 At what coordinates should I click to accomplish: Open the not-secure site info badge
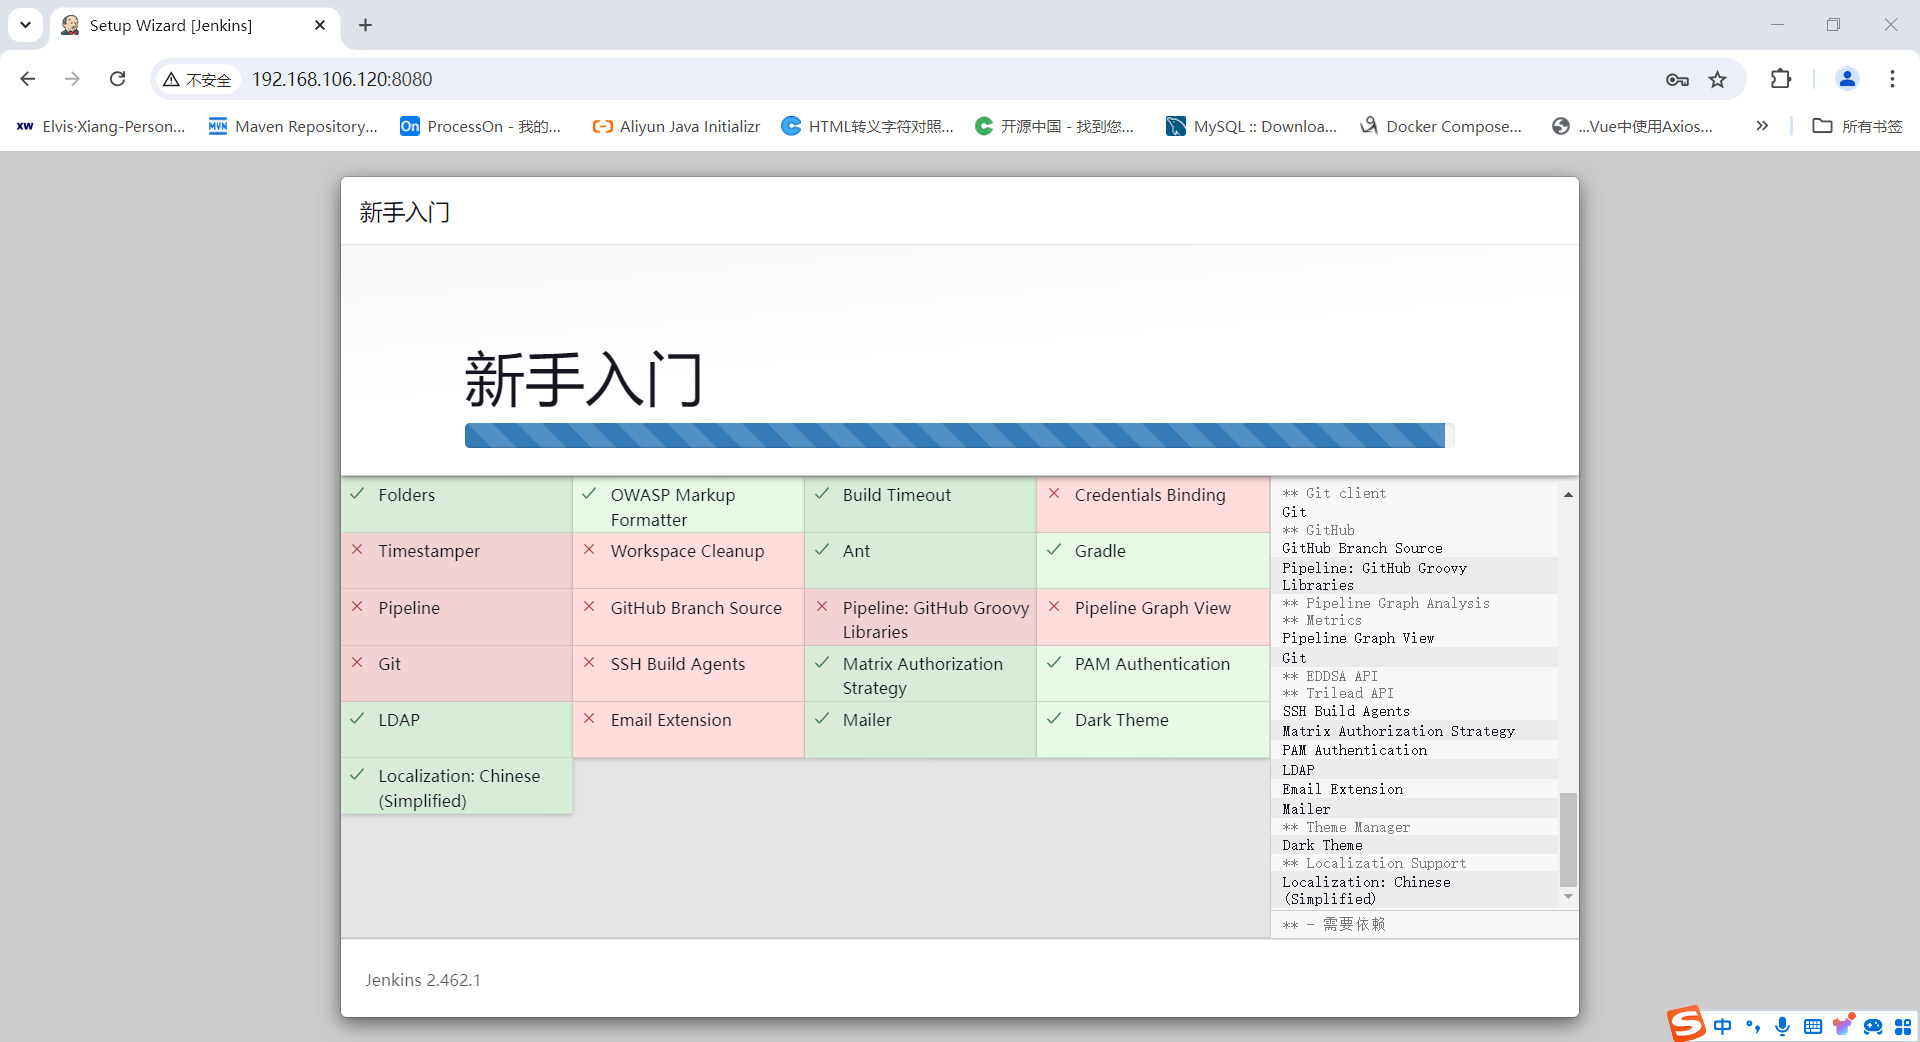pyautogui.click(x=198, y=79)
